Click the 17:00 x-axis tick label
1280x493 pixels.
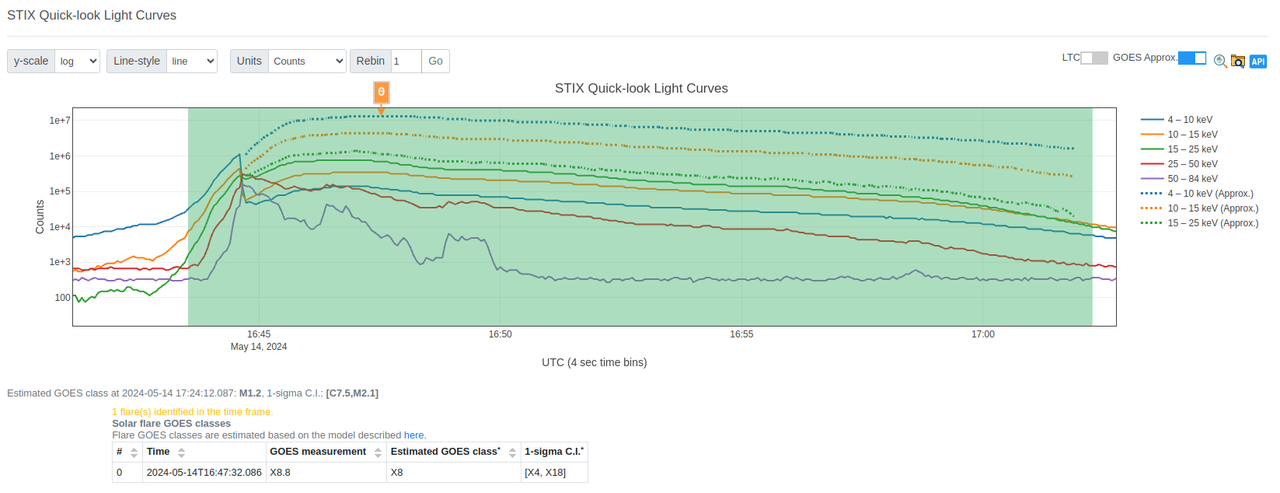pyautogui.click(x=983, y=335)
